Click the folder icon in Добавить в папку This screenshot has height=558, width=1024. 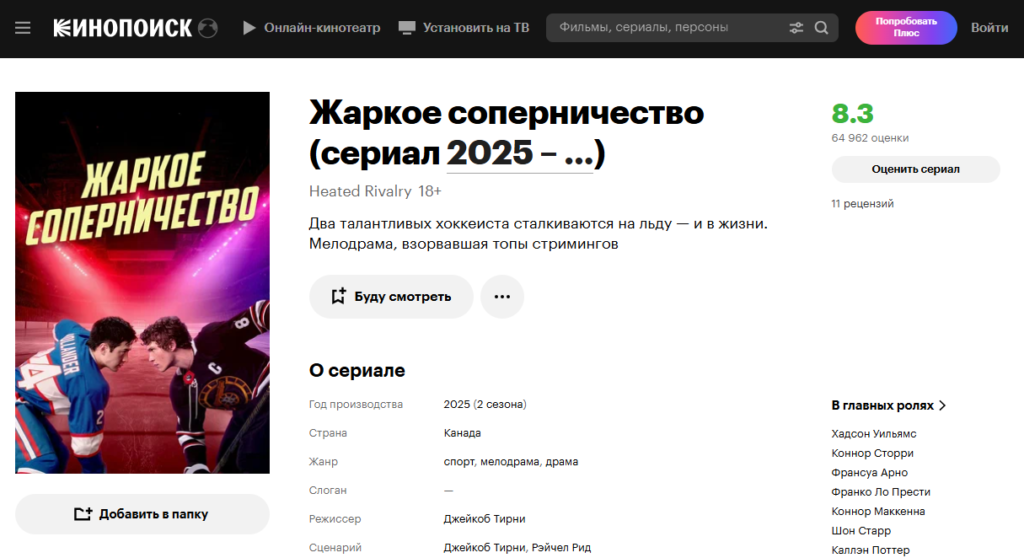84,514
